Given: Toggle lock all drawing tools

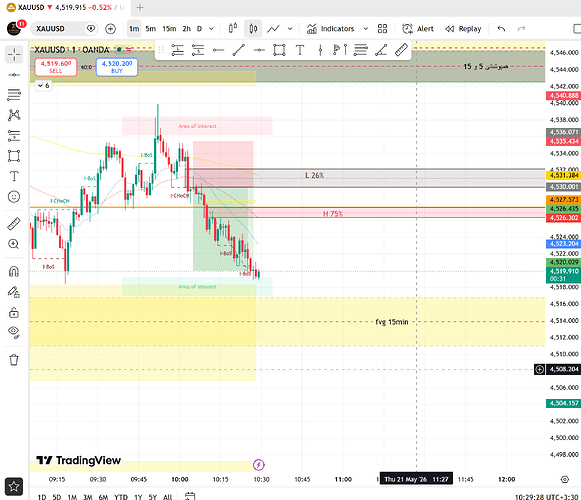Looking at the screenshot, I should pos(14,313).
